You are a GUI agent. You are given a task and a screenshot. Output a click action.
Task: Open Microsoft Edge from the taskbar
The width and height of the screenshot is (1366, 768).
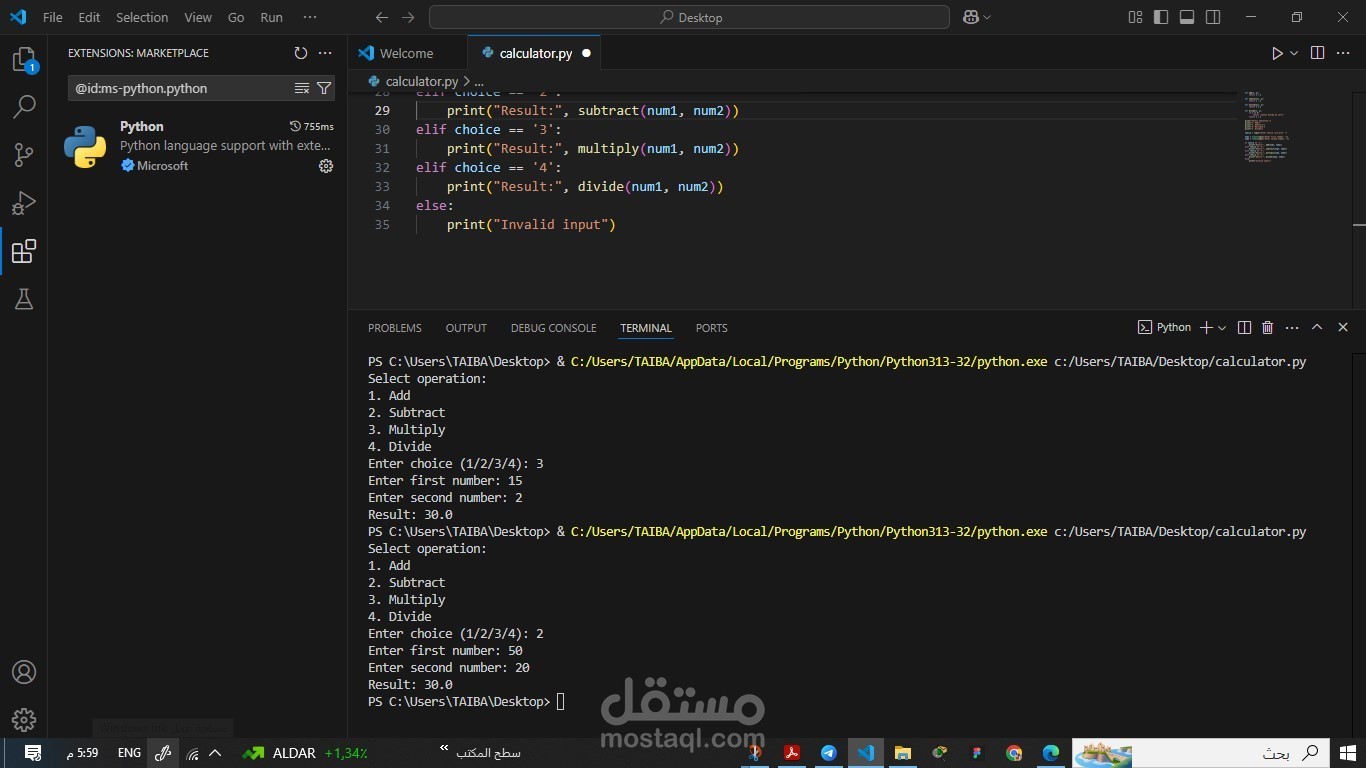[1051, 753]
